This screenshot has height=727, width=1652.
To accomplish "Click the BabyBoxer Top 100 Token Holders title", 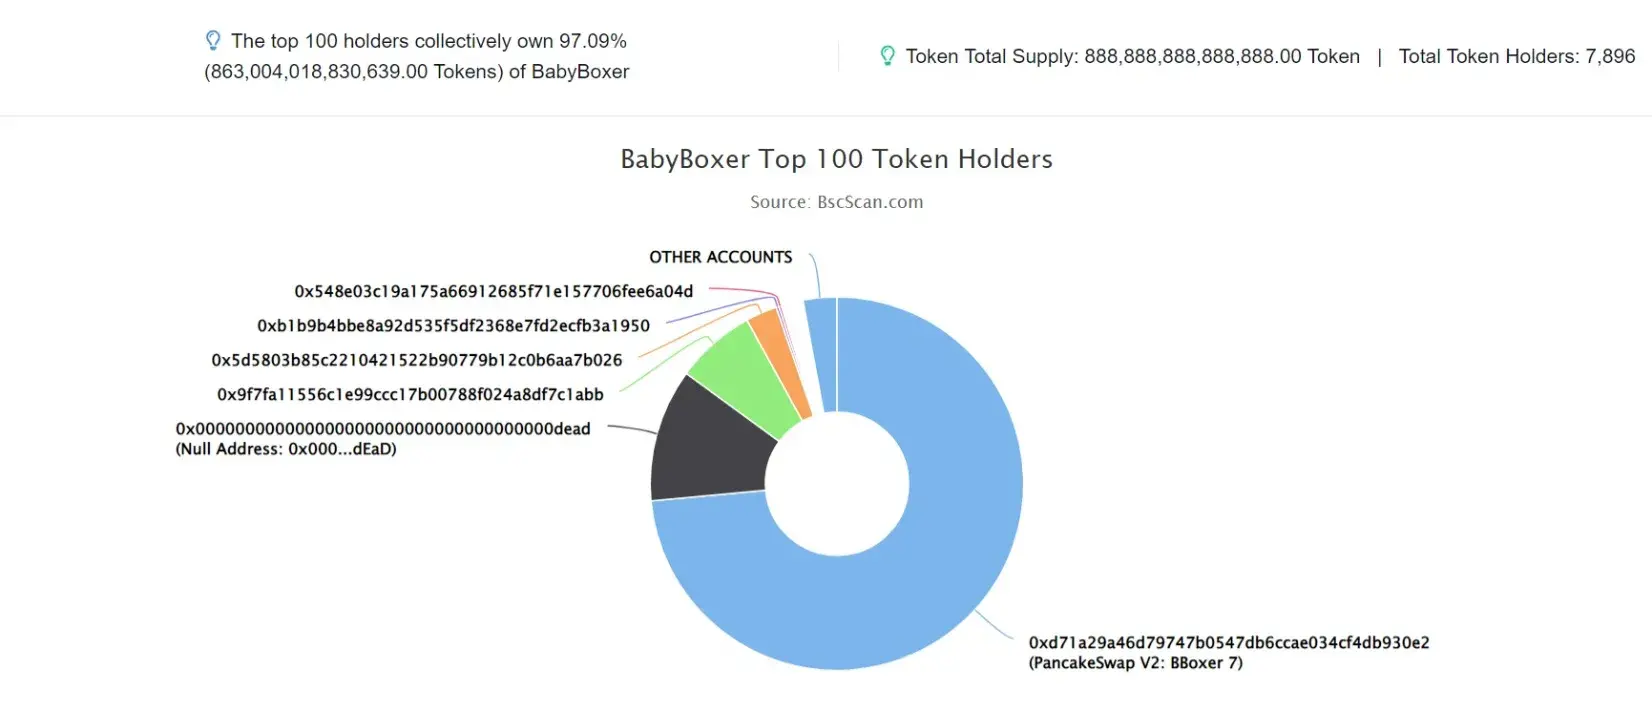I will coord(836,159).
